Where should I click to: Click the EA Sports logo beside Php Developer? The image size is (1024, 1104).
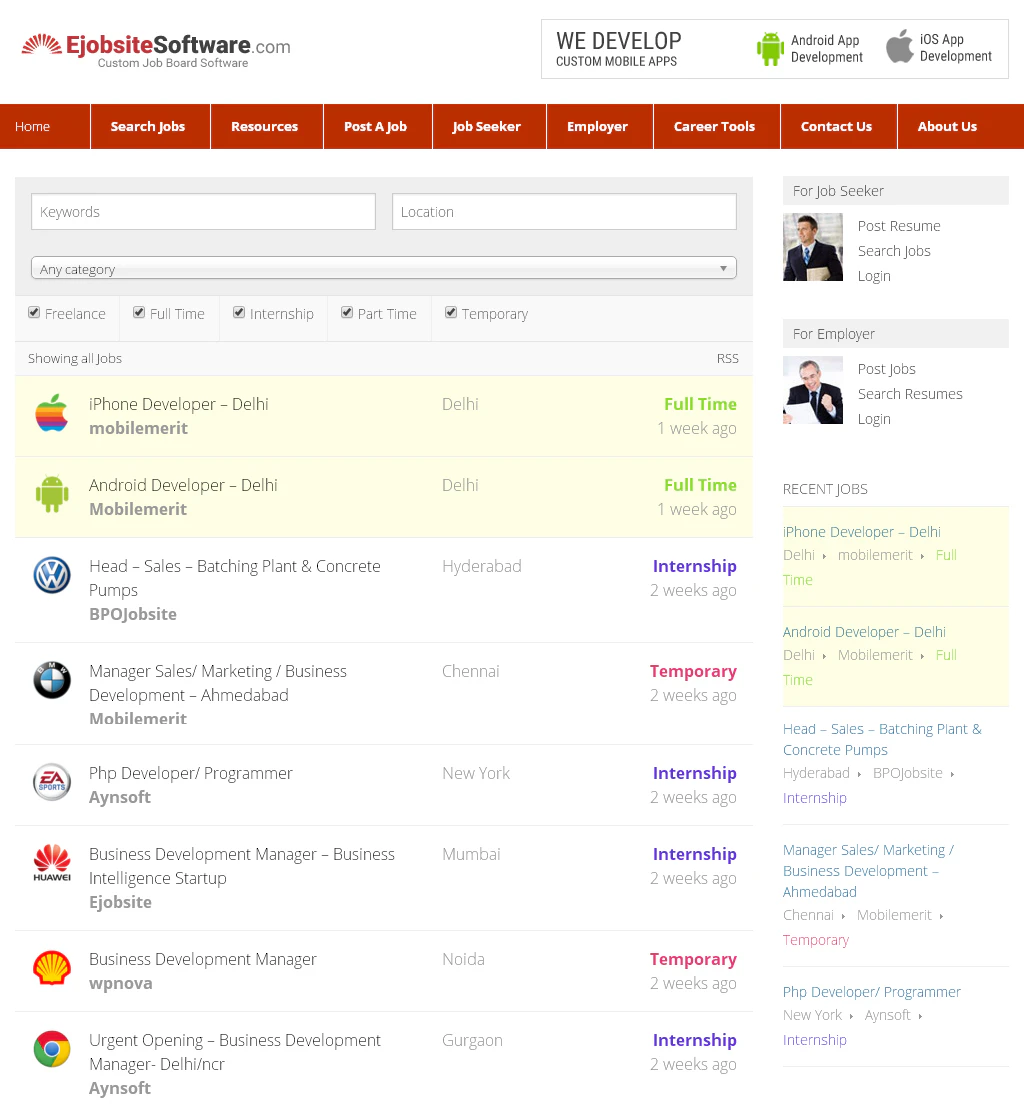click(52, 782)
